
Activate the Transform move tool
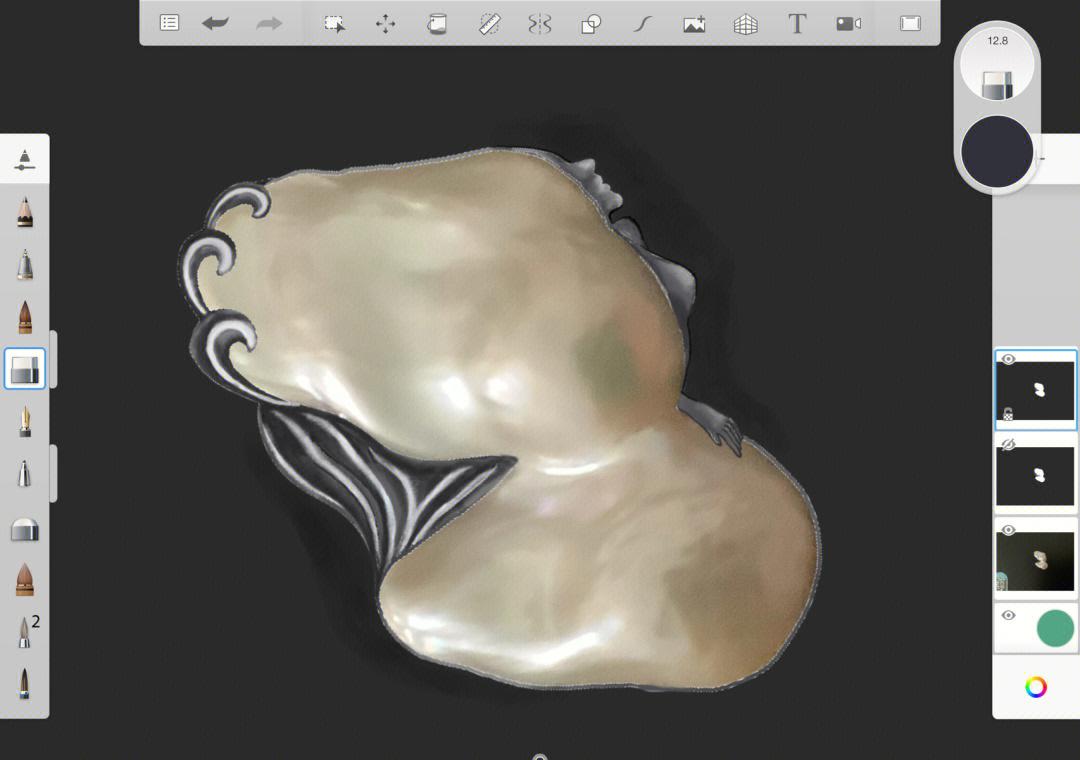click(x=386, y=24)
